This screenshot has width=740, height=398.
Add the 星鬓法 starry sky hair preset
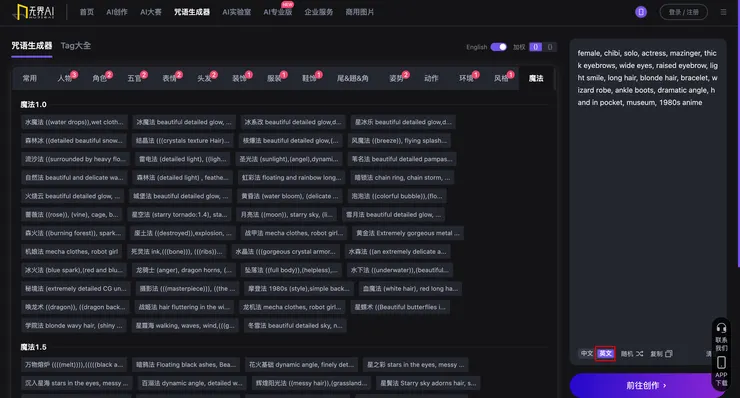(428, 383)
